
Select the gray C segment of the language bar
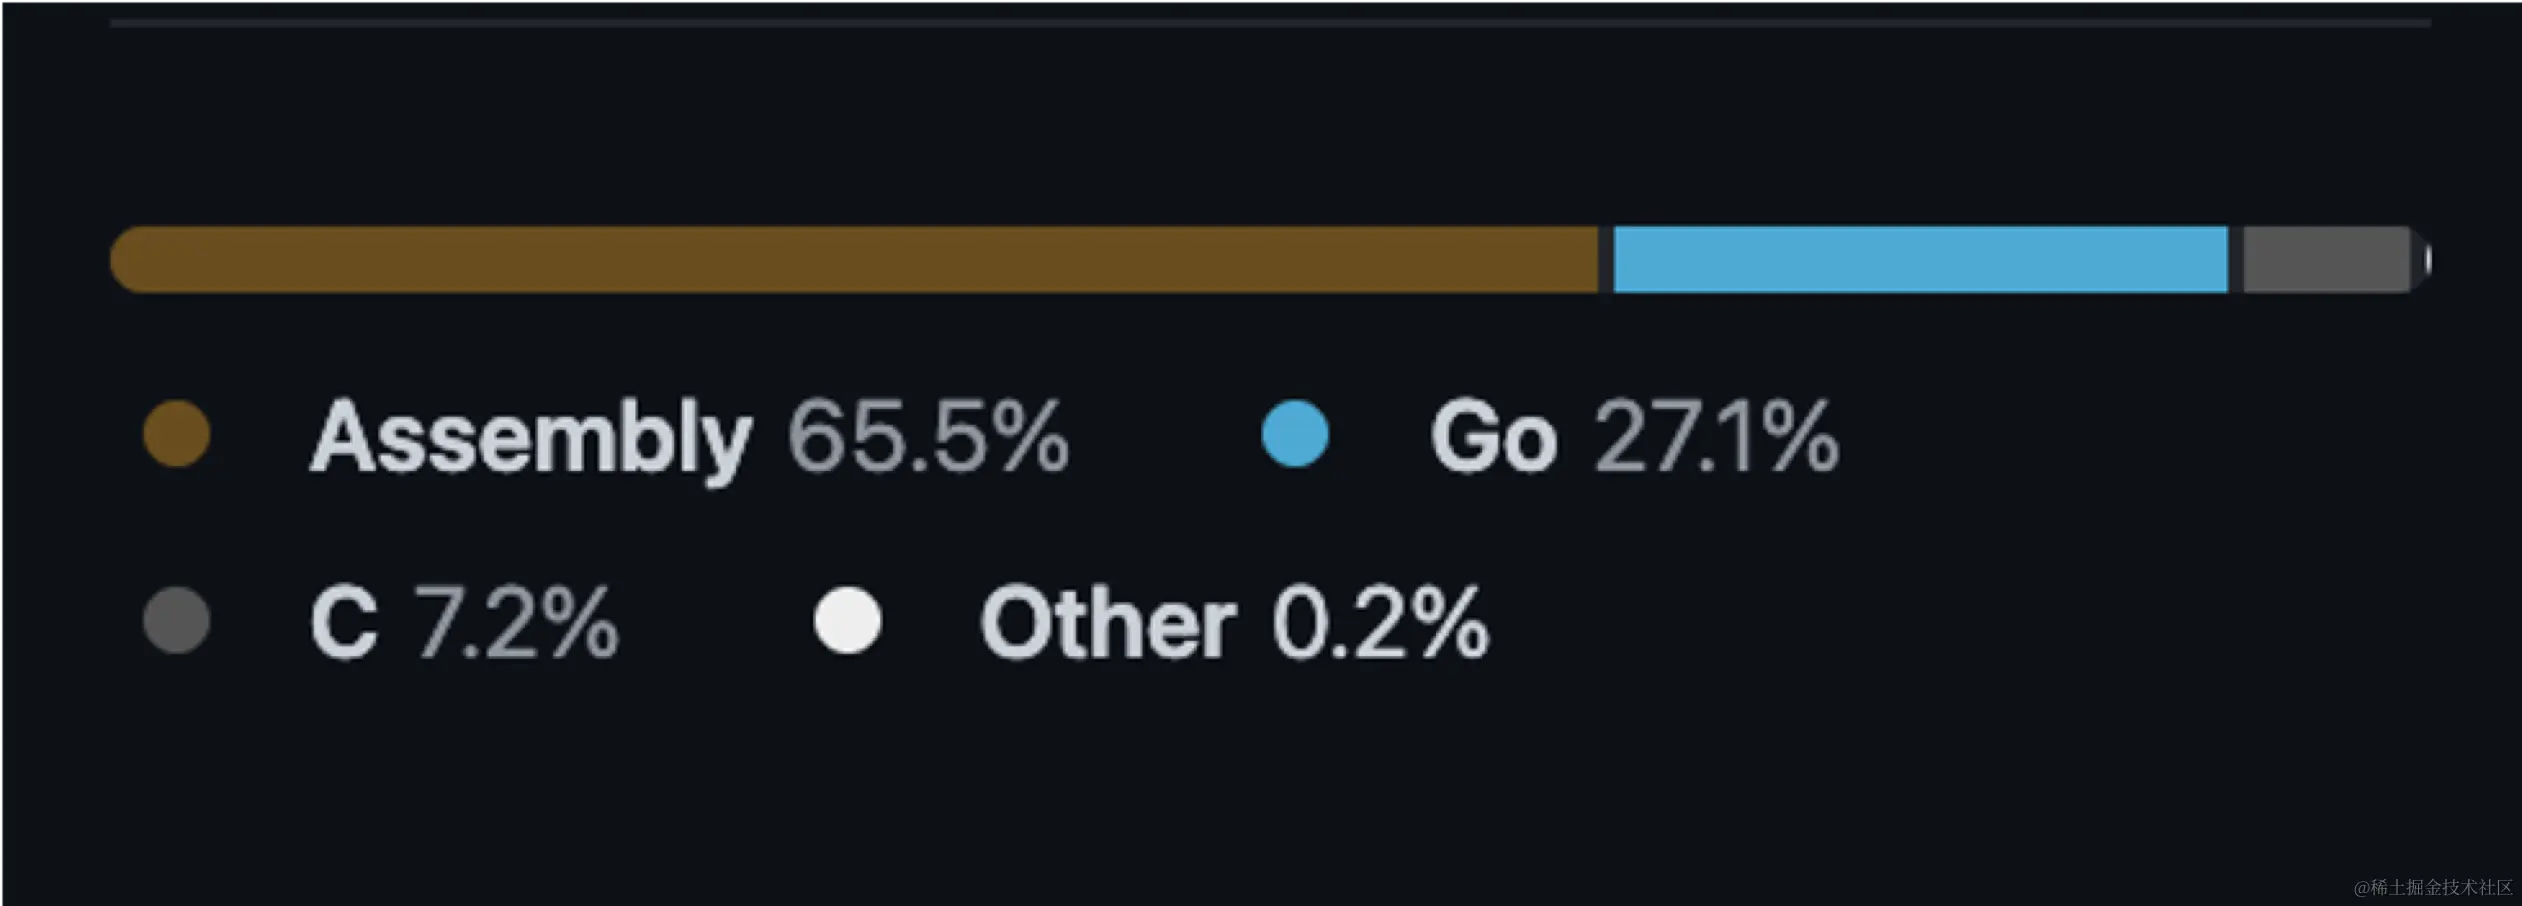(x=2327, y=260)
